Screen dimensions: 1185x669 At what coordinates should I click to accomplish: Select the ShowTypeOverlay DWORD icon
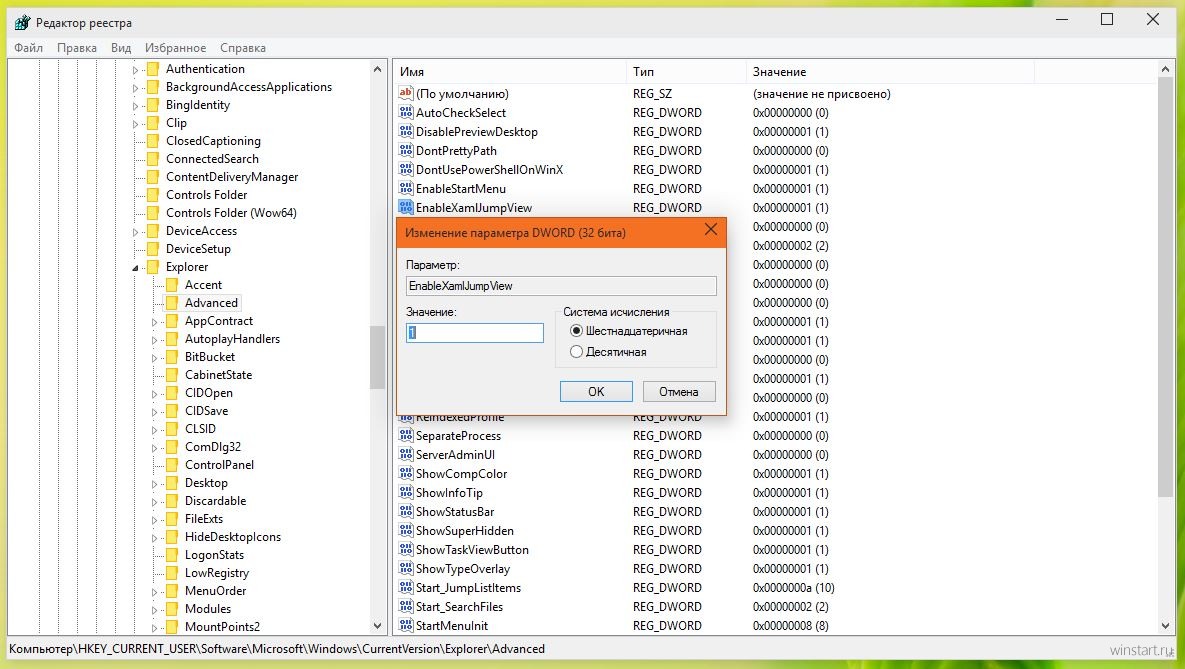[x=406, y=568]
